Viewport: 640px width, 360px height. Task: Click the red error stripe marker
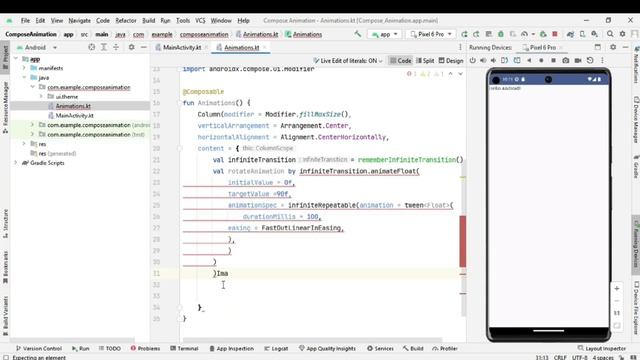point(463,241)
